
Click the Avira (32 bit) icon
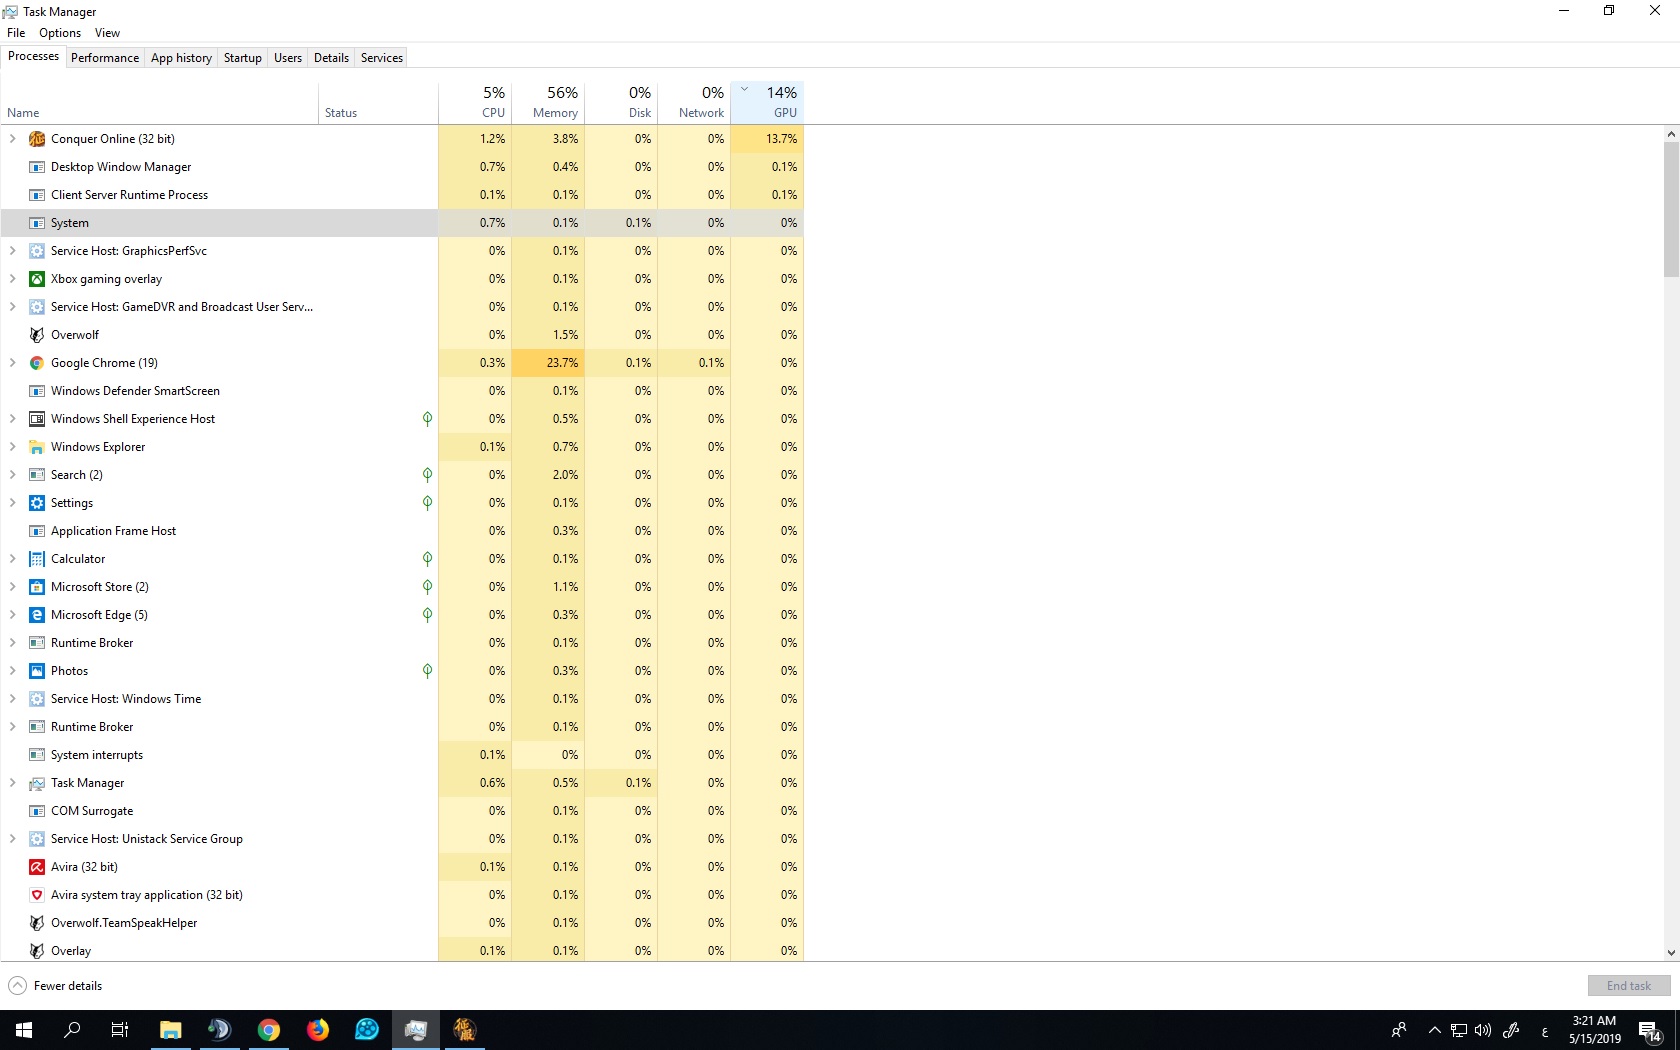[x=37, y=867]
